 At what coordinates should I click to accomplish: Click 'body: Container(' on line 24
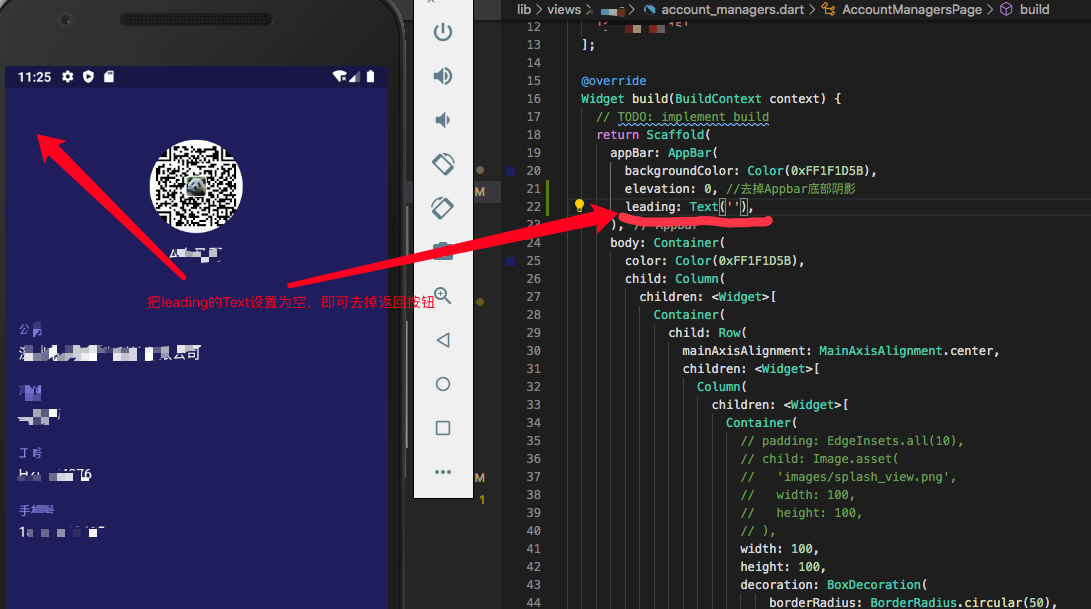668,243
